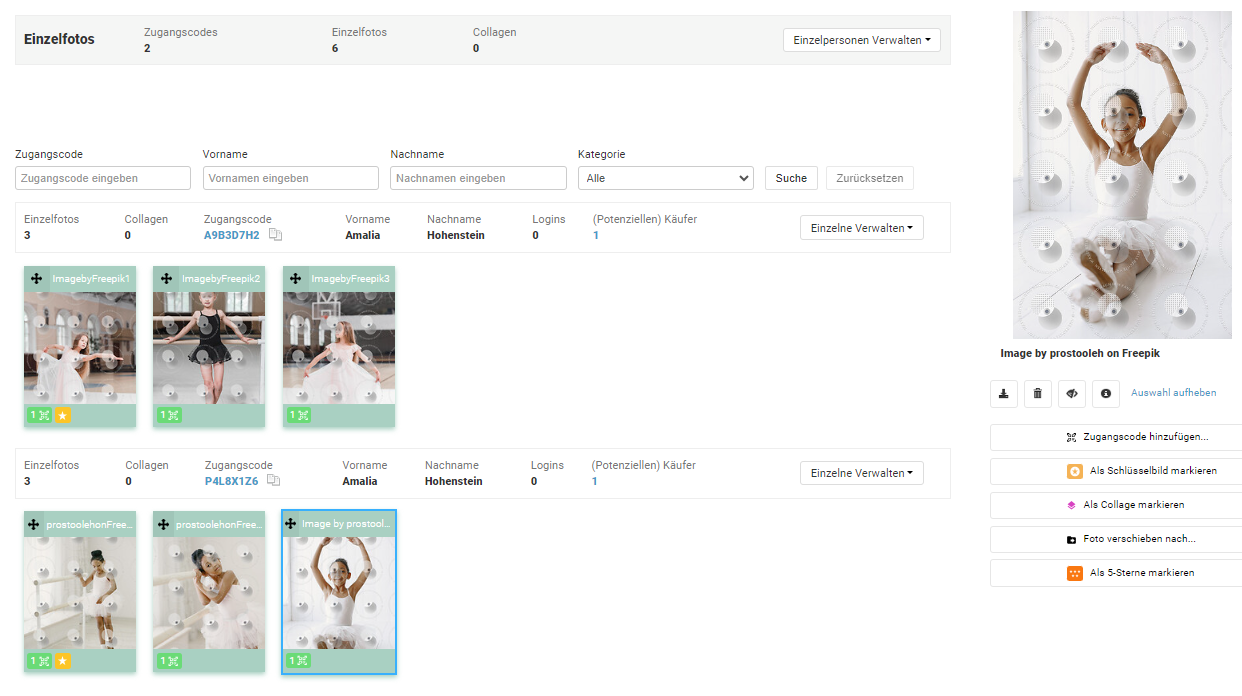This screenshot has height=696, width=1242.
Task: Hide the selected photo with the crossed-eye icon
Action: coord(1072,394)
